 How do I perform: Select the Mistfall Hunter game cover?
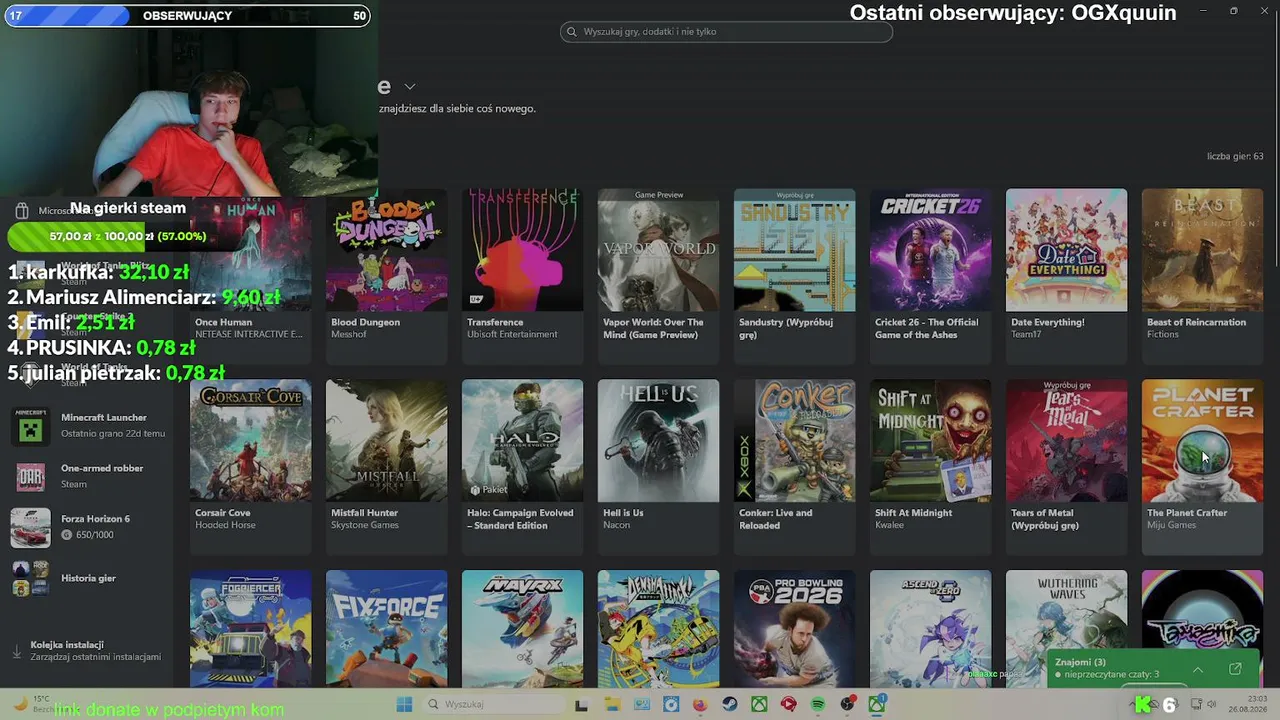point(386,440)
